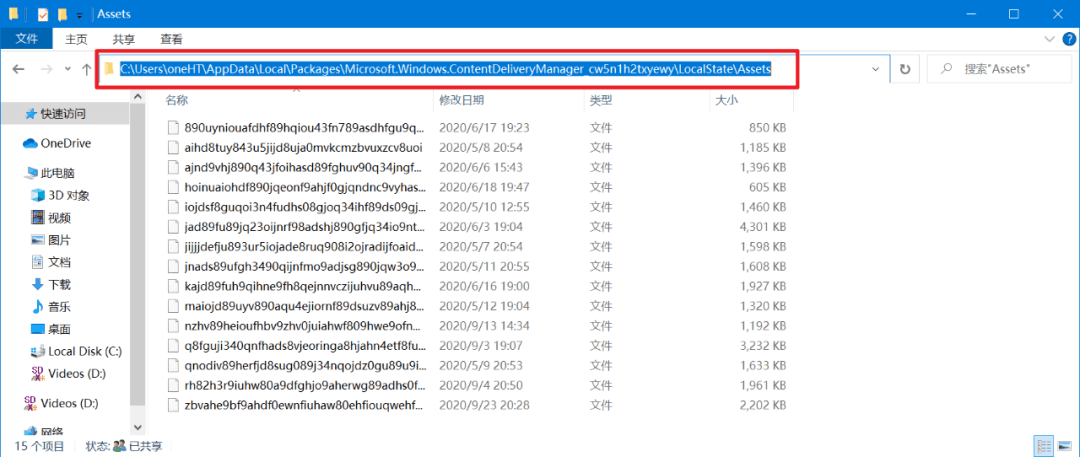The height and width of the screenshot is (457, 1080).
Task: Open OneDrive in navigation pane
Action: point(65,143)
